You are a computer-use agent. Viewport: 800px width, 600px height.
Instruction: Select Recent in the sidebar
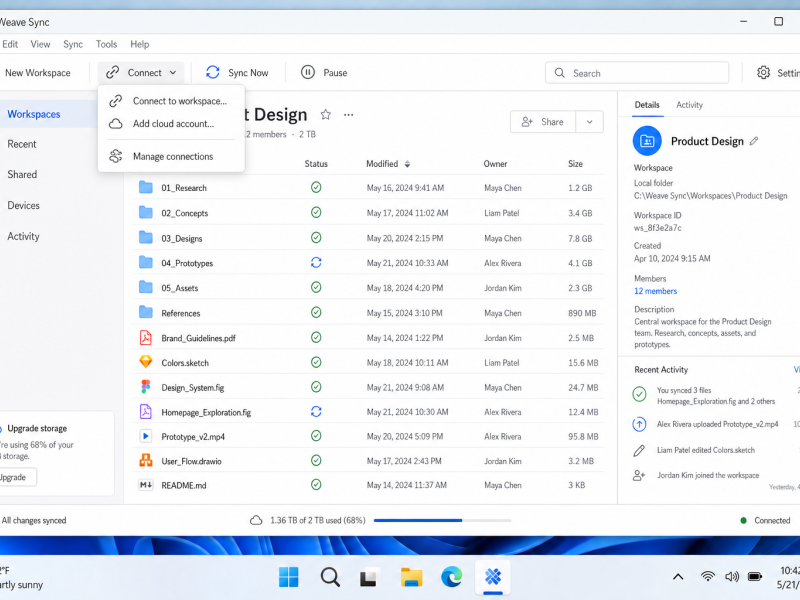point(22,144)
